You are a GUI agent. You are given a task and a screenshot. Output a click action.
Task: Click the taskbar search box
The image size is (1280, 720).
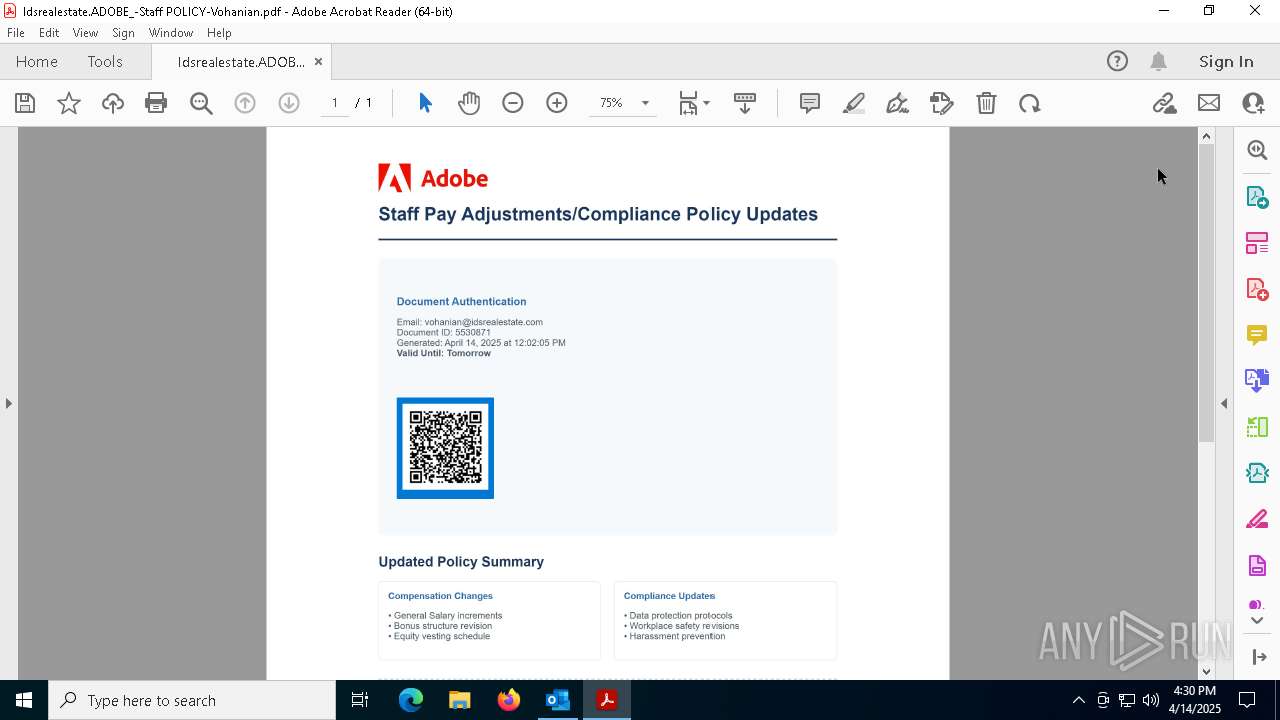pos(192,700)
